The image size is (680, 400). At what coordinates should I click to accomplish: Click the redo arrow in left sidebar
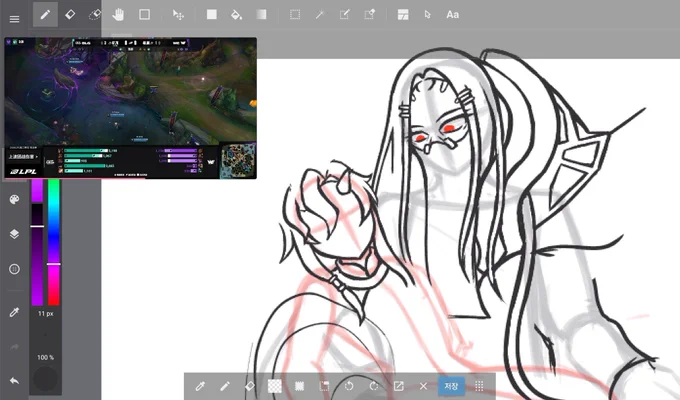14,347
